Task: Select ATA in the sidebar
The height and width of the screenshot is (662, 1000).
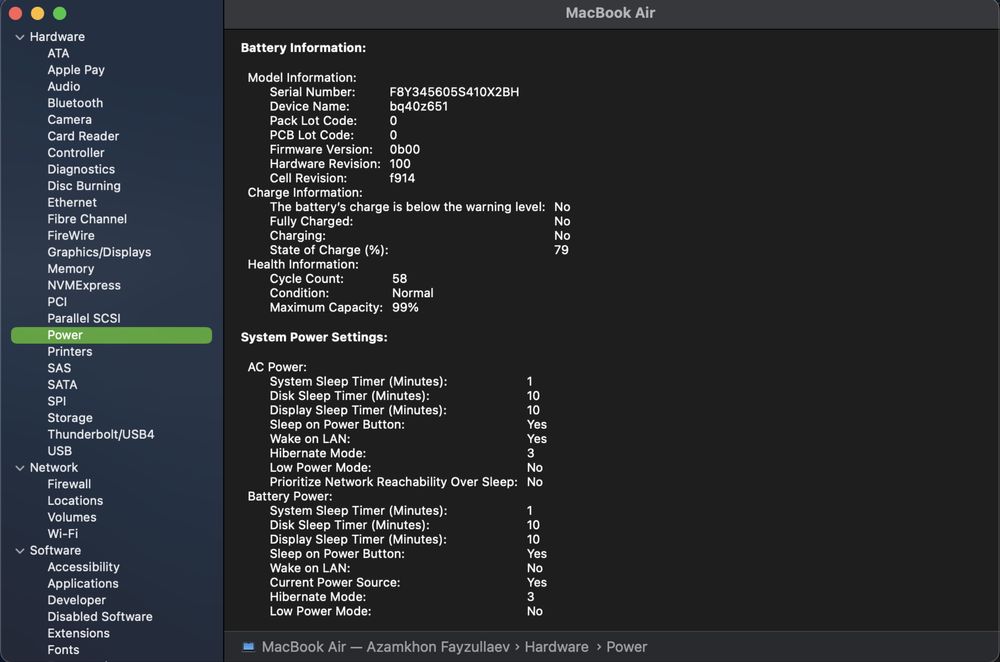Action: pos(58,54)
